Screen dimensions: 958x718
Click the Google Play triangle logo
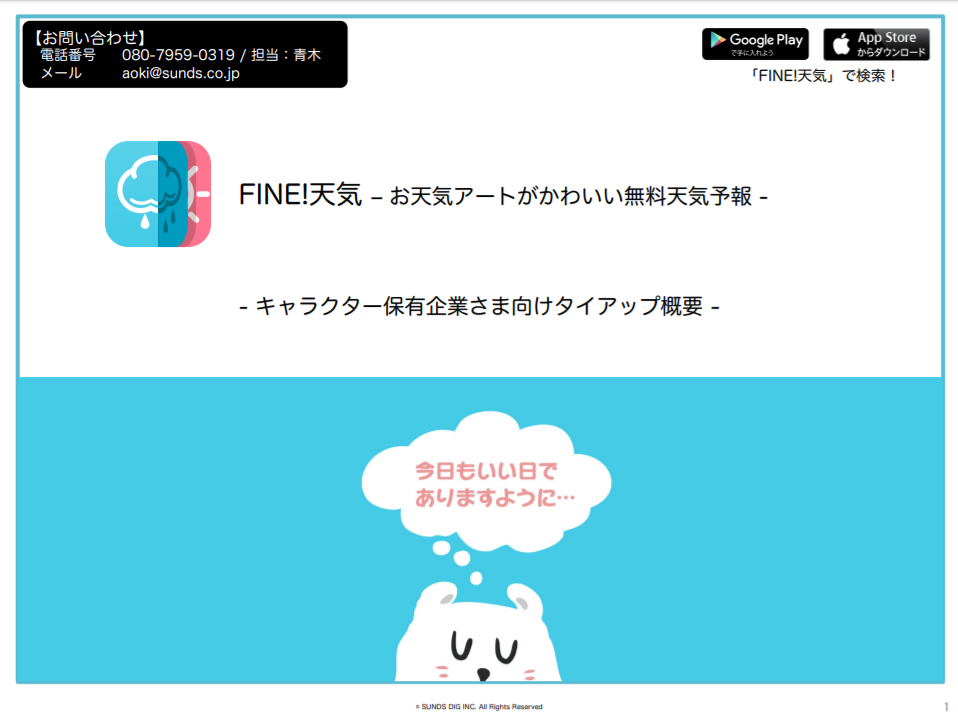click(x=717, y=40)
